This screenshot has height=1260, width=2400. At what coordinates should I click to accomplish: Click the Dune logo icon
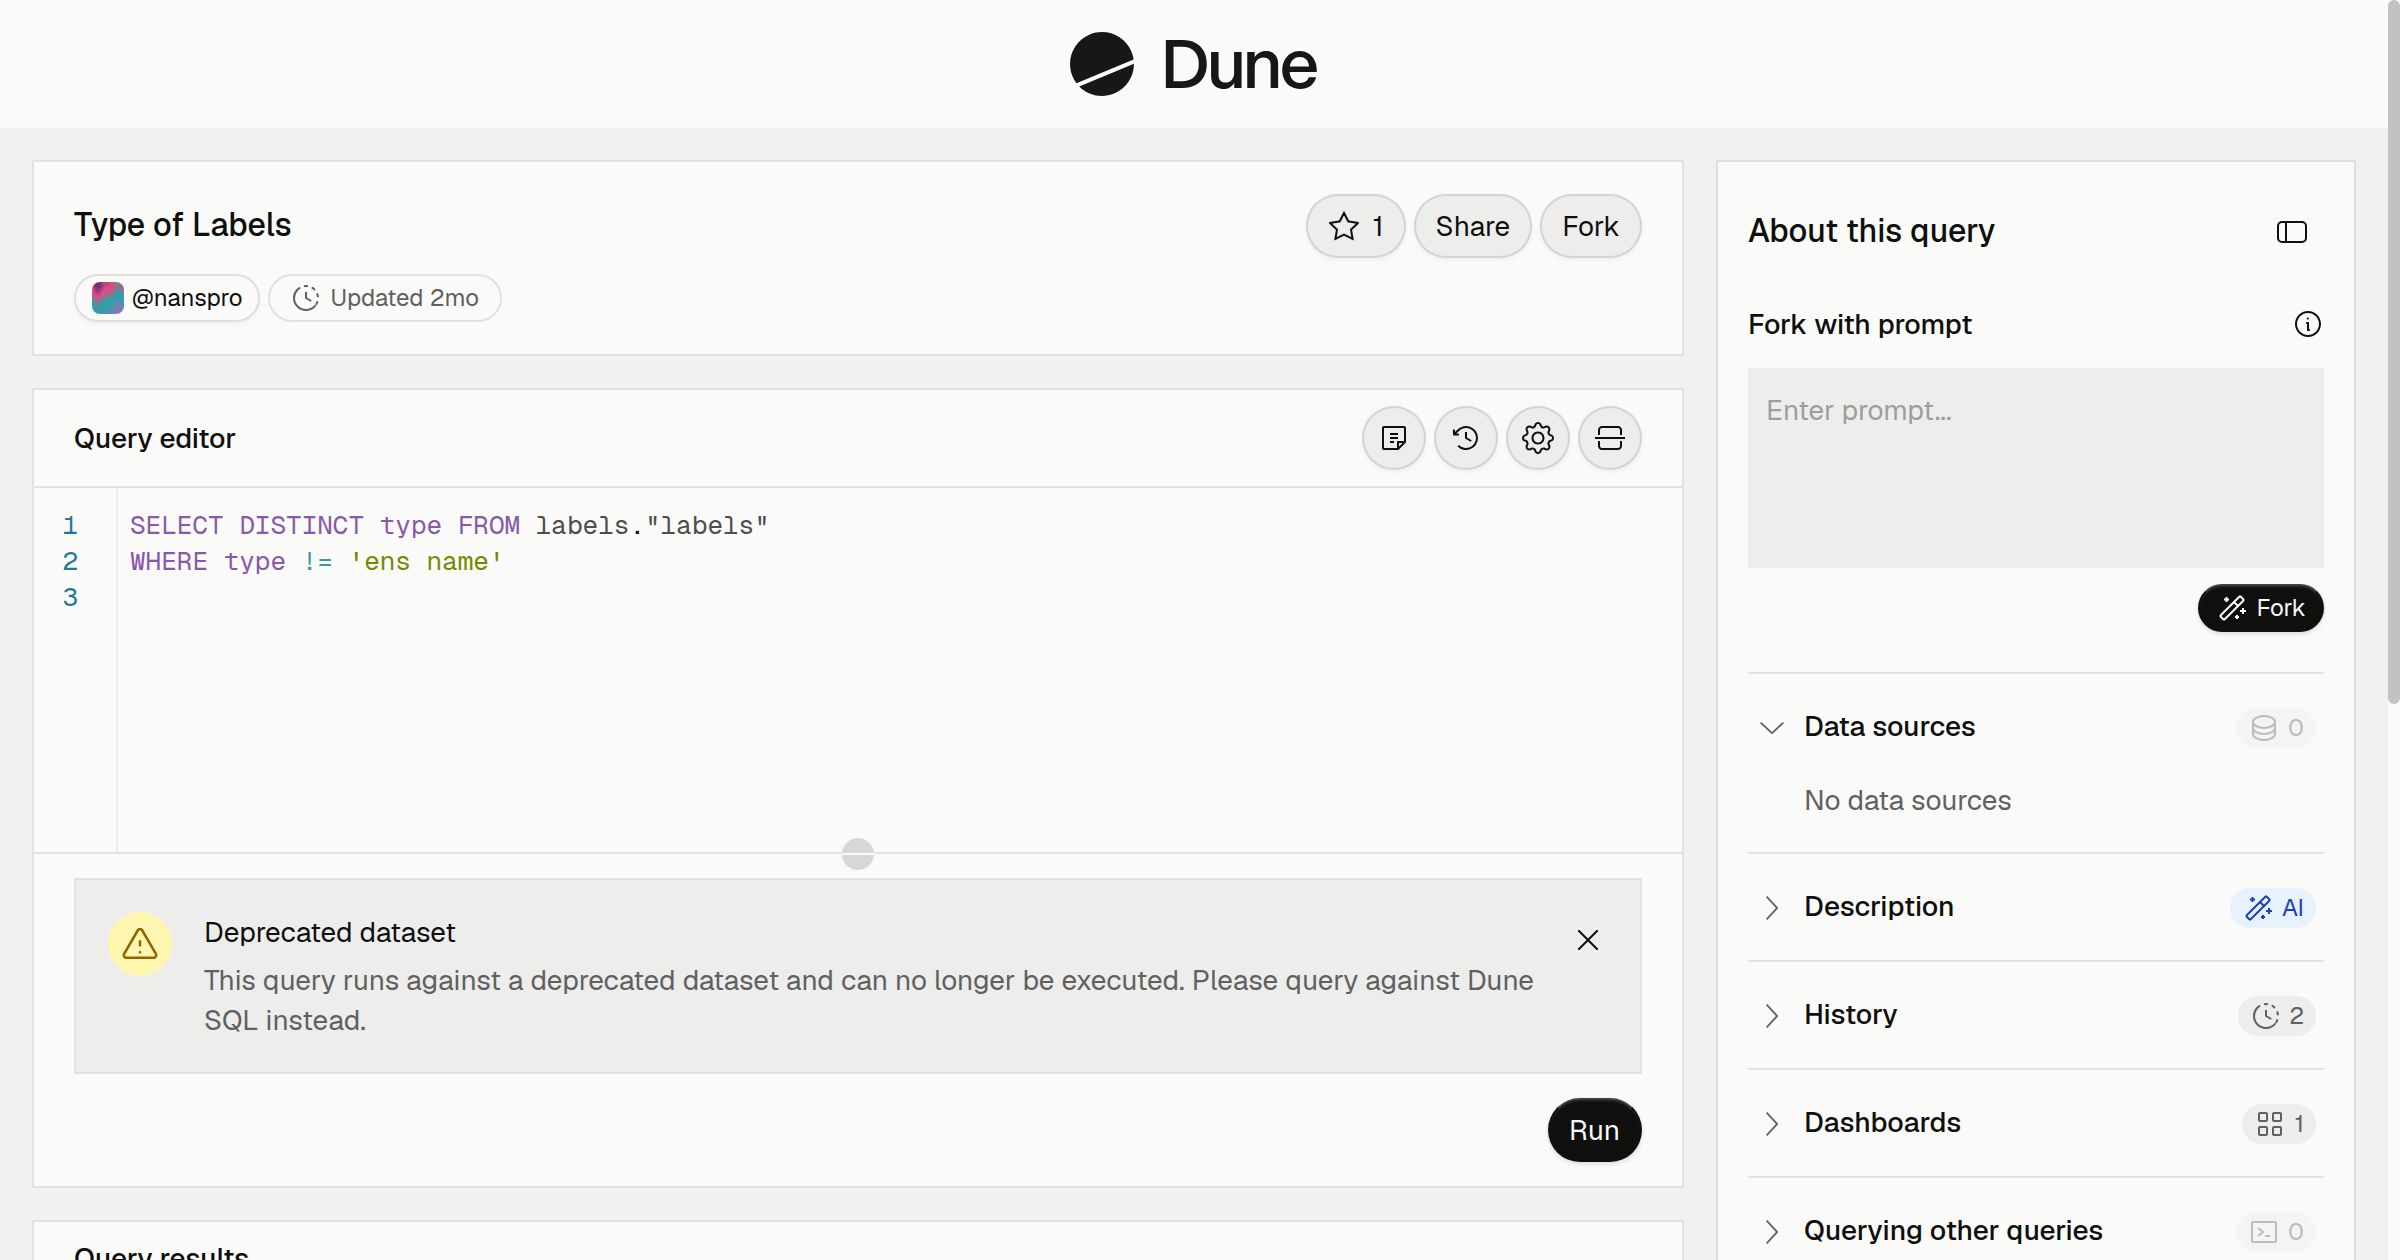[x=1101, y=64]
